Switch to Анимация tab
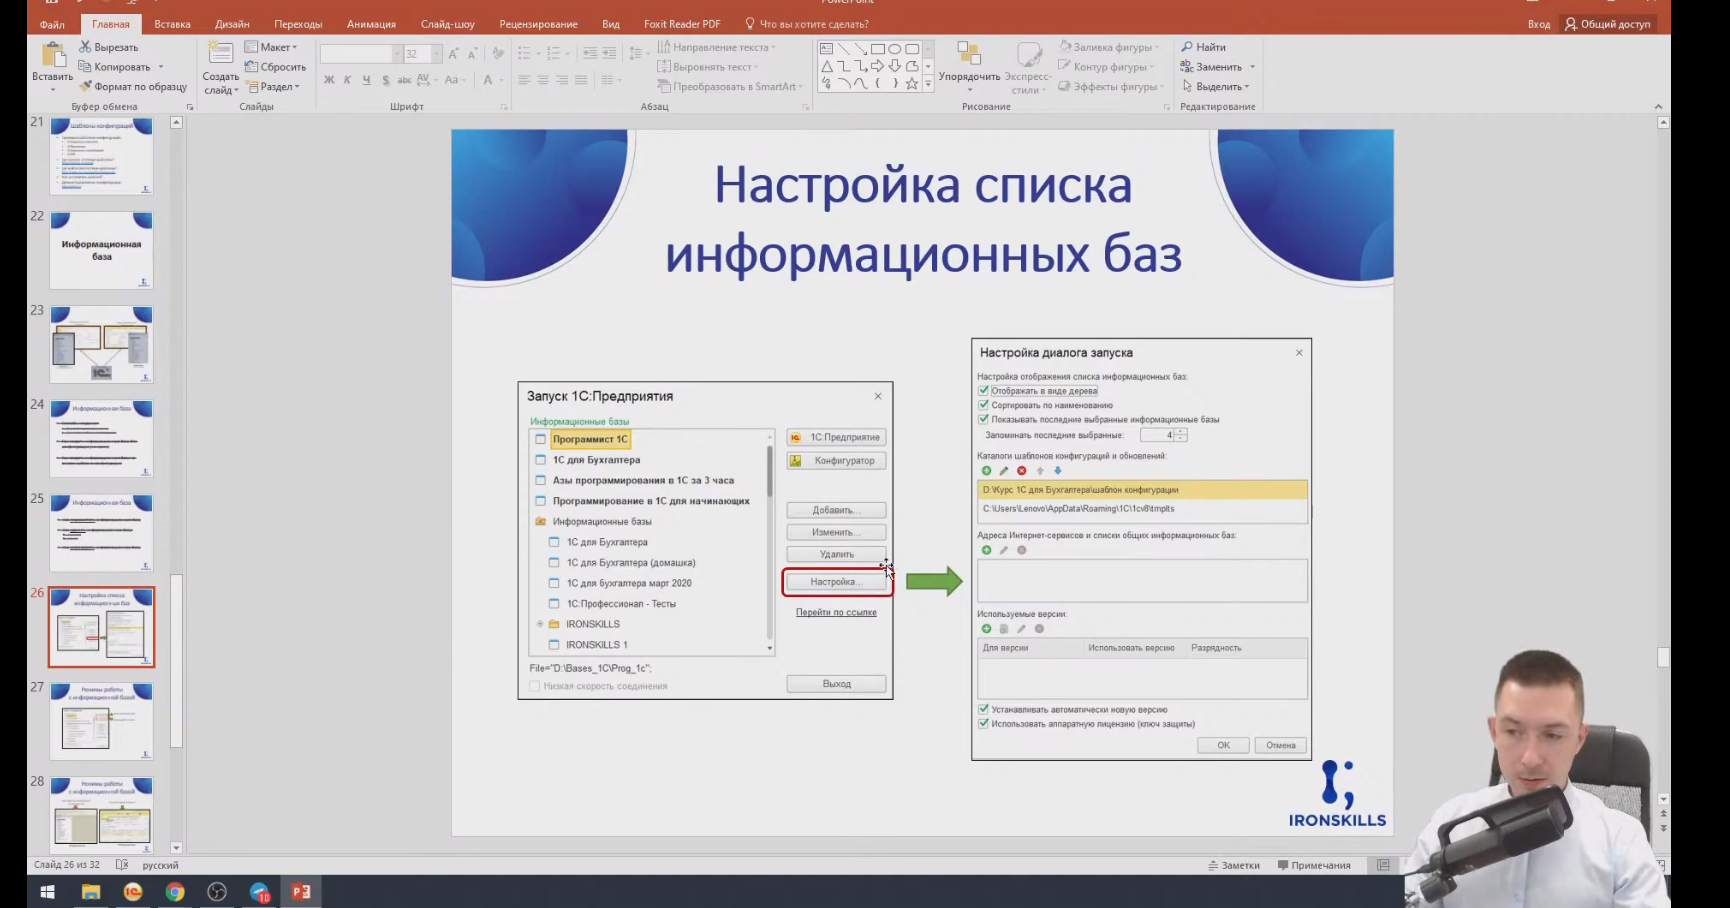This screenshot has height=908, width=1730. coord(371,24)
